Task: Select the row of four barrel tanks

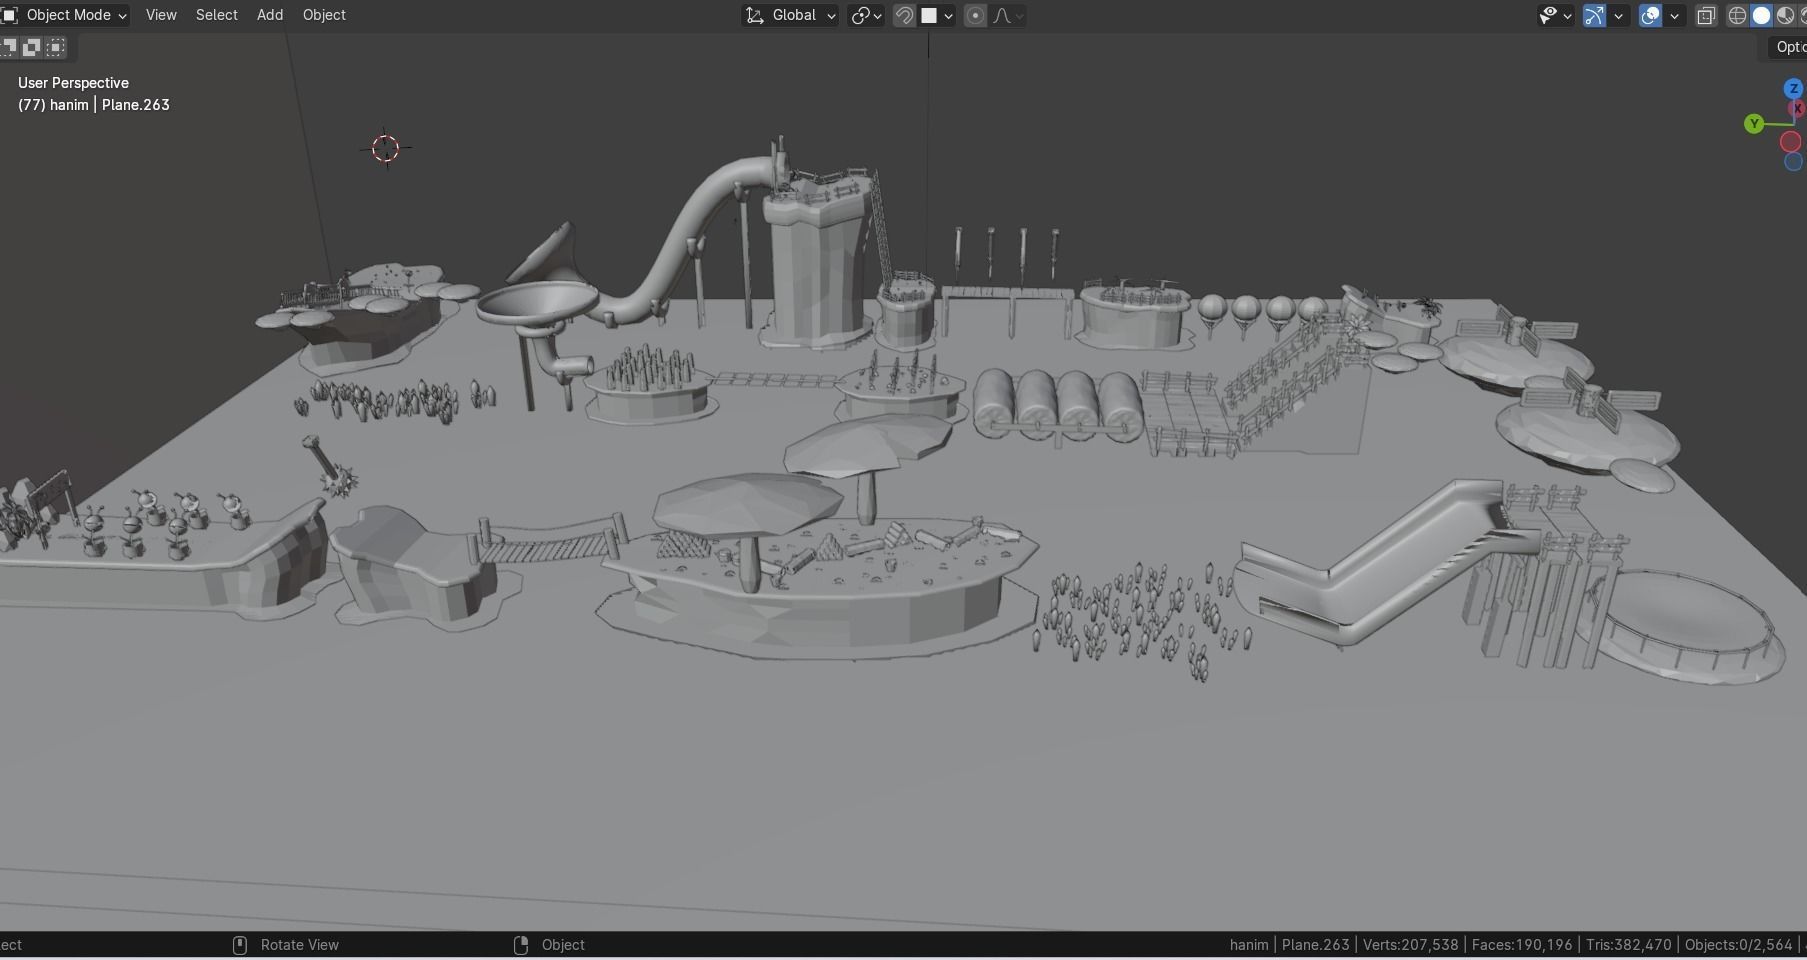Action: click(1058, 404)
